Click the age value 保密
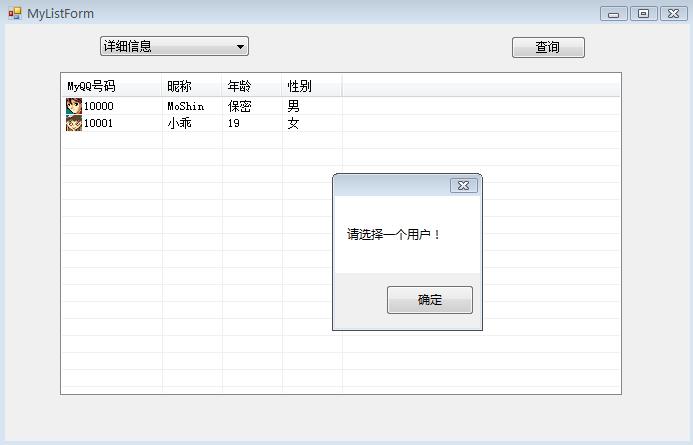 click(240, 106)
